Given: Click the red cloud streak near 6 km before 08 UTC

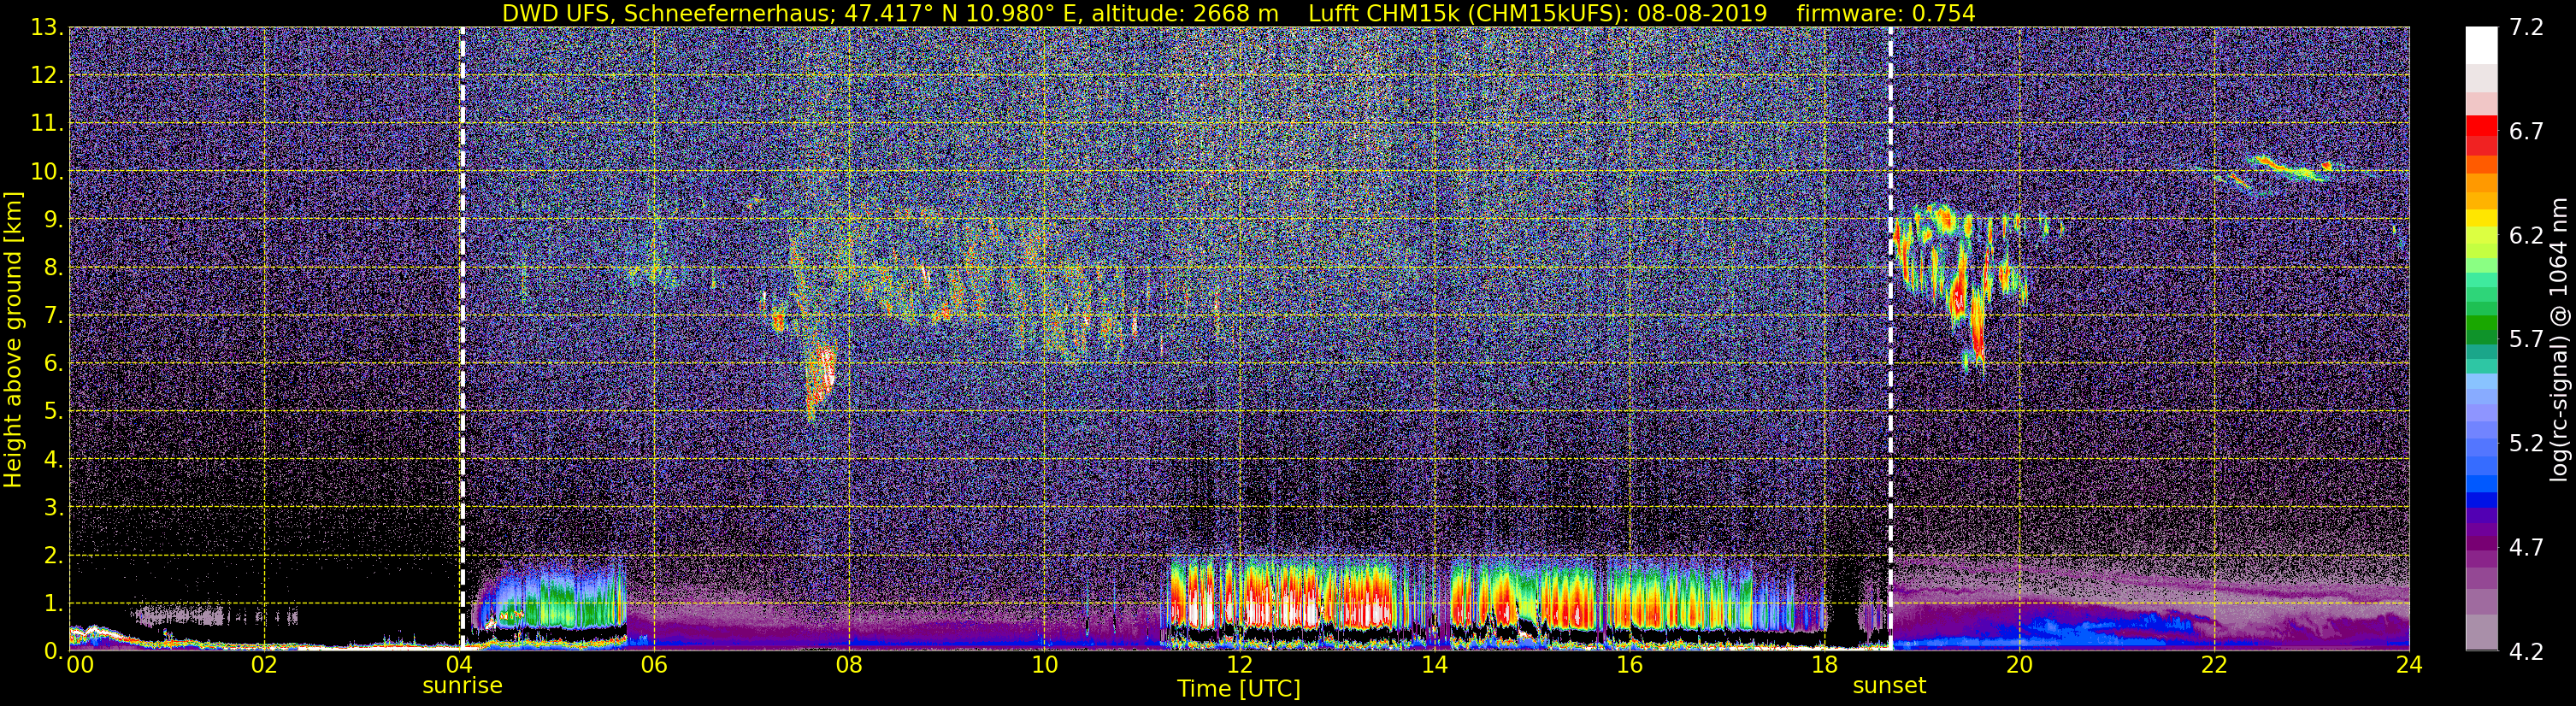Looking at the screenshot, I should coord(820,382).
